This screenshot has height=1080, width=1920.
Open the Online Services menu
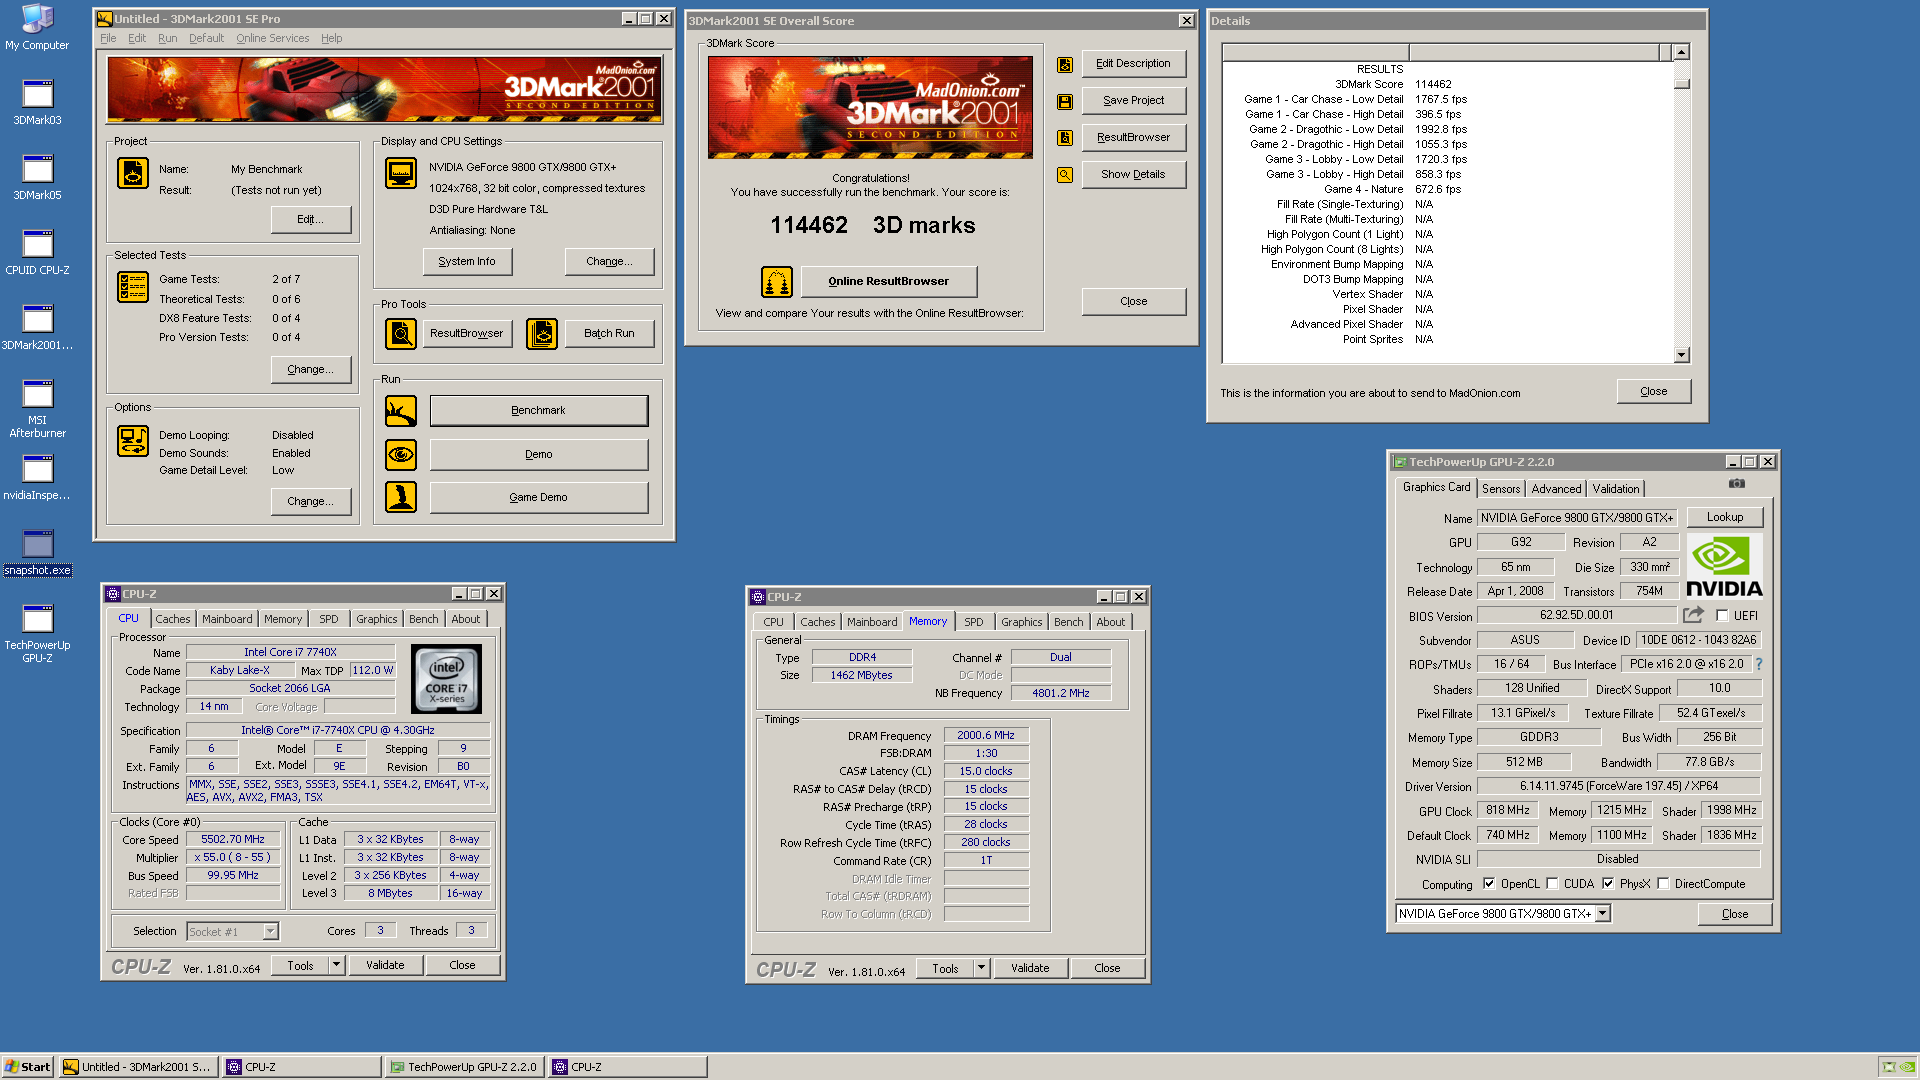coord(272,38)
